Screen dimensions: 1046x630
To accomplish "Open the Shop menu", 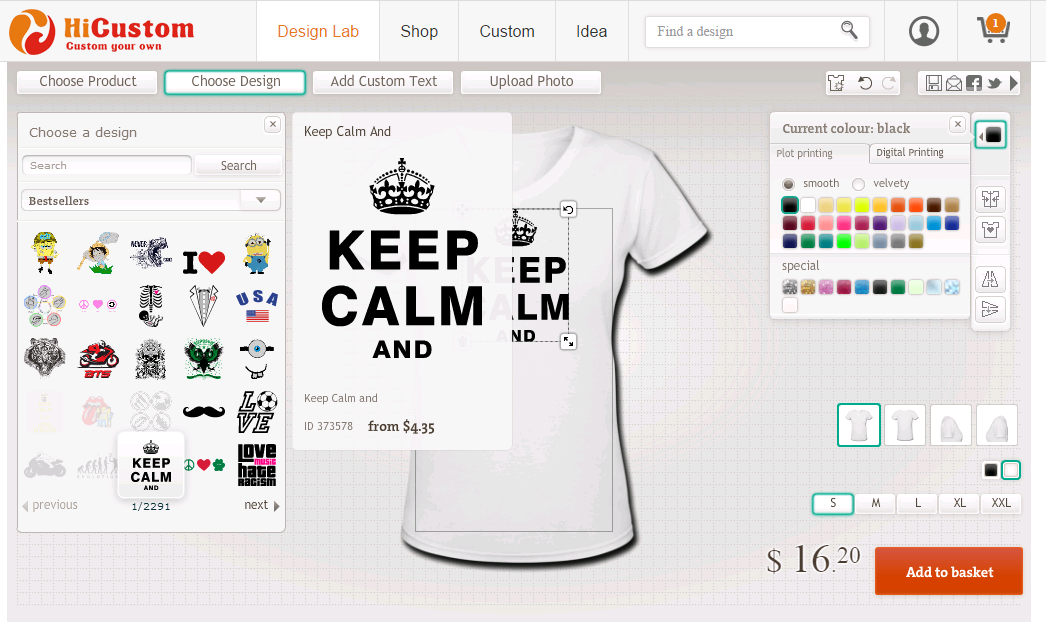I will pos(419,31).
